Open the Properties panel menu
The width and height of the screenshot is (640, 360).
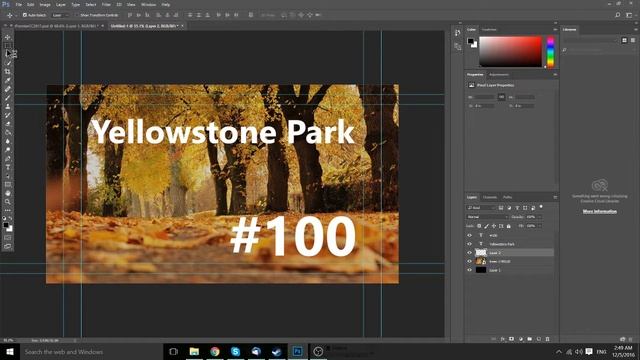coord(555,75)
